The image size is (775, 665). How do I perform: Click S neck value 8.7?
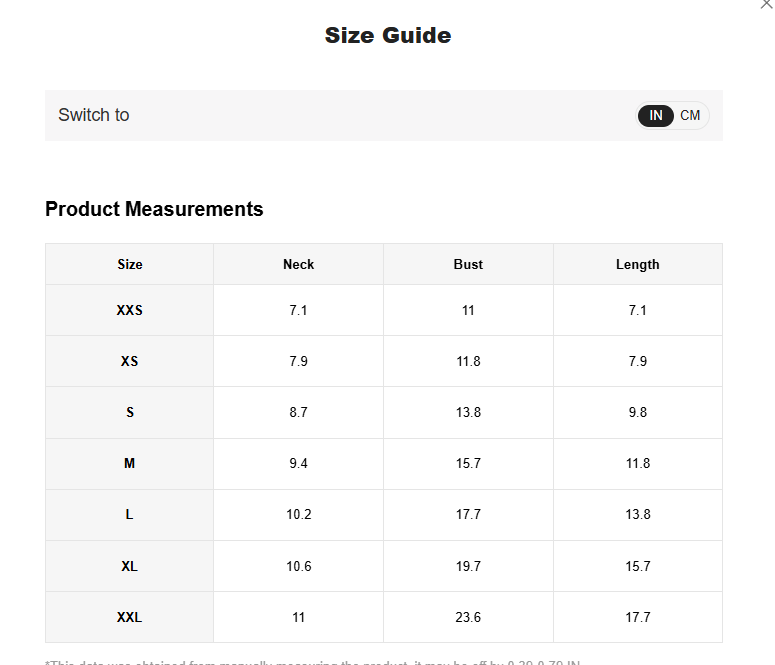coord(299,412)
